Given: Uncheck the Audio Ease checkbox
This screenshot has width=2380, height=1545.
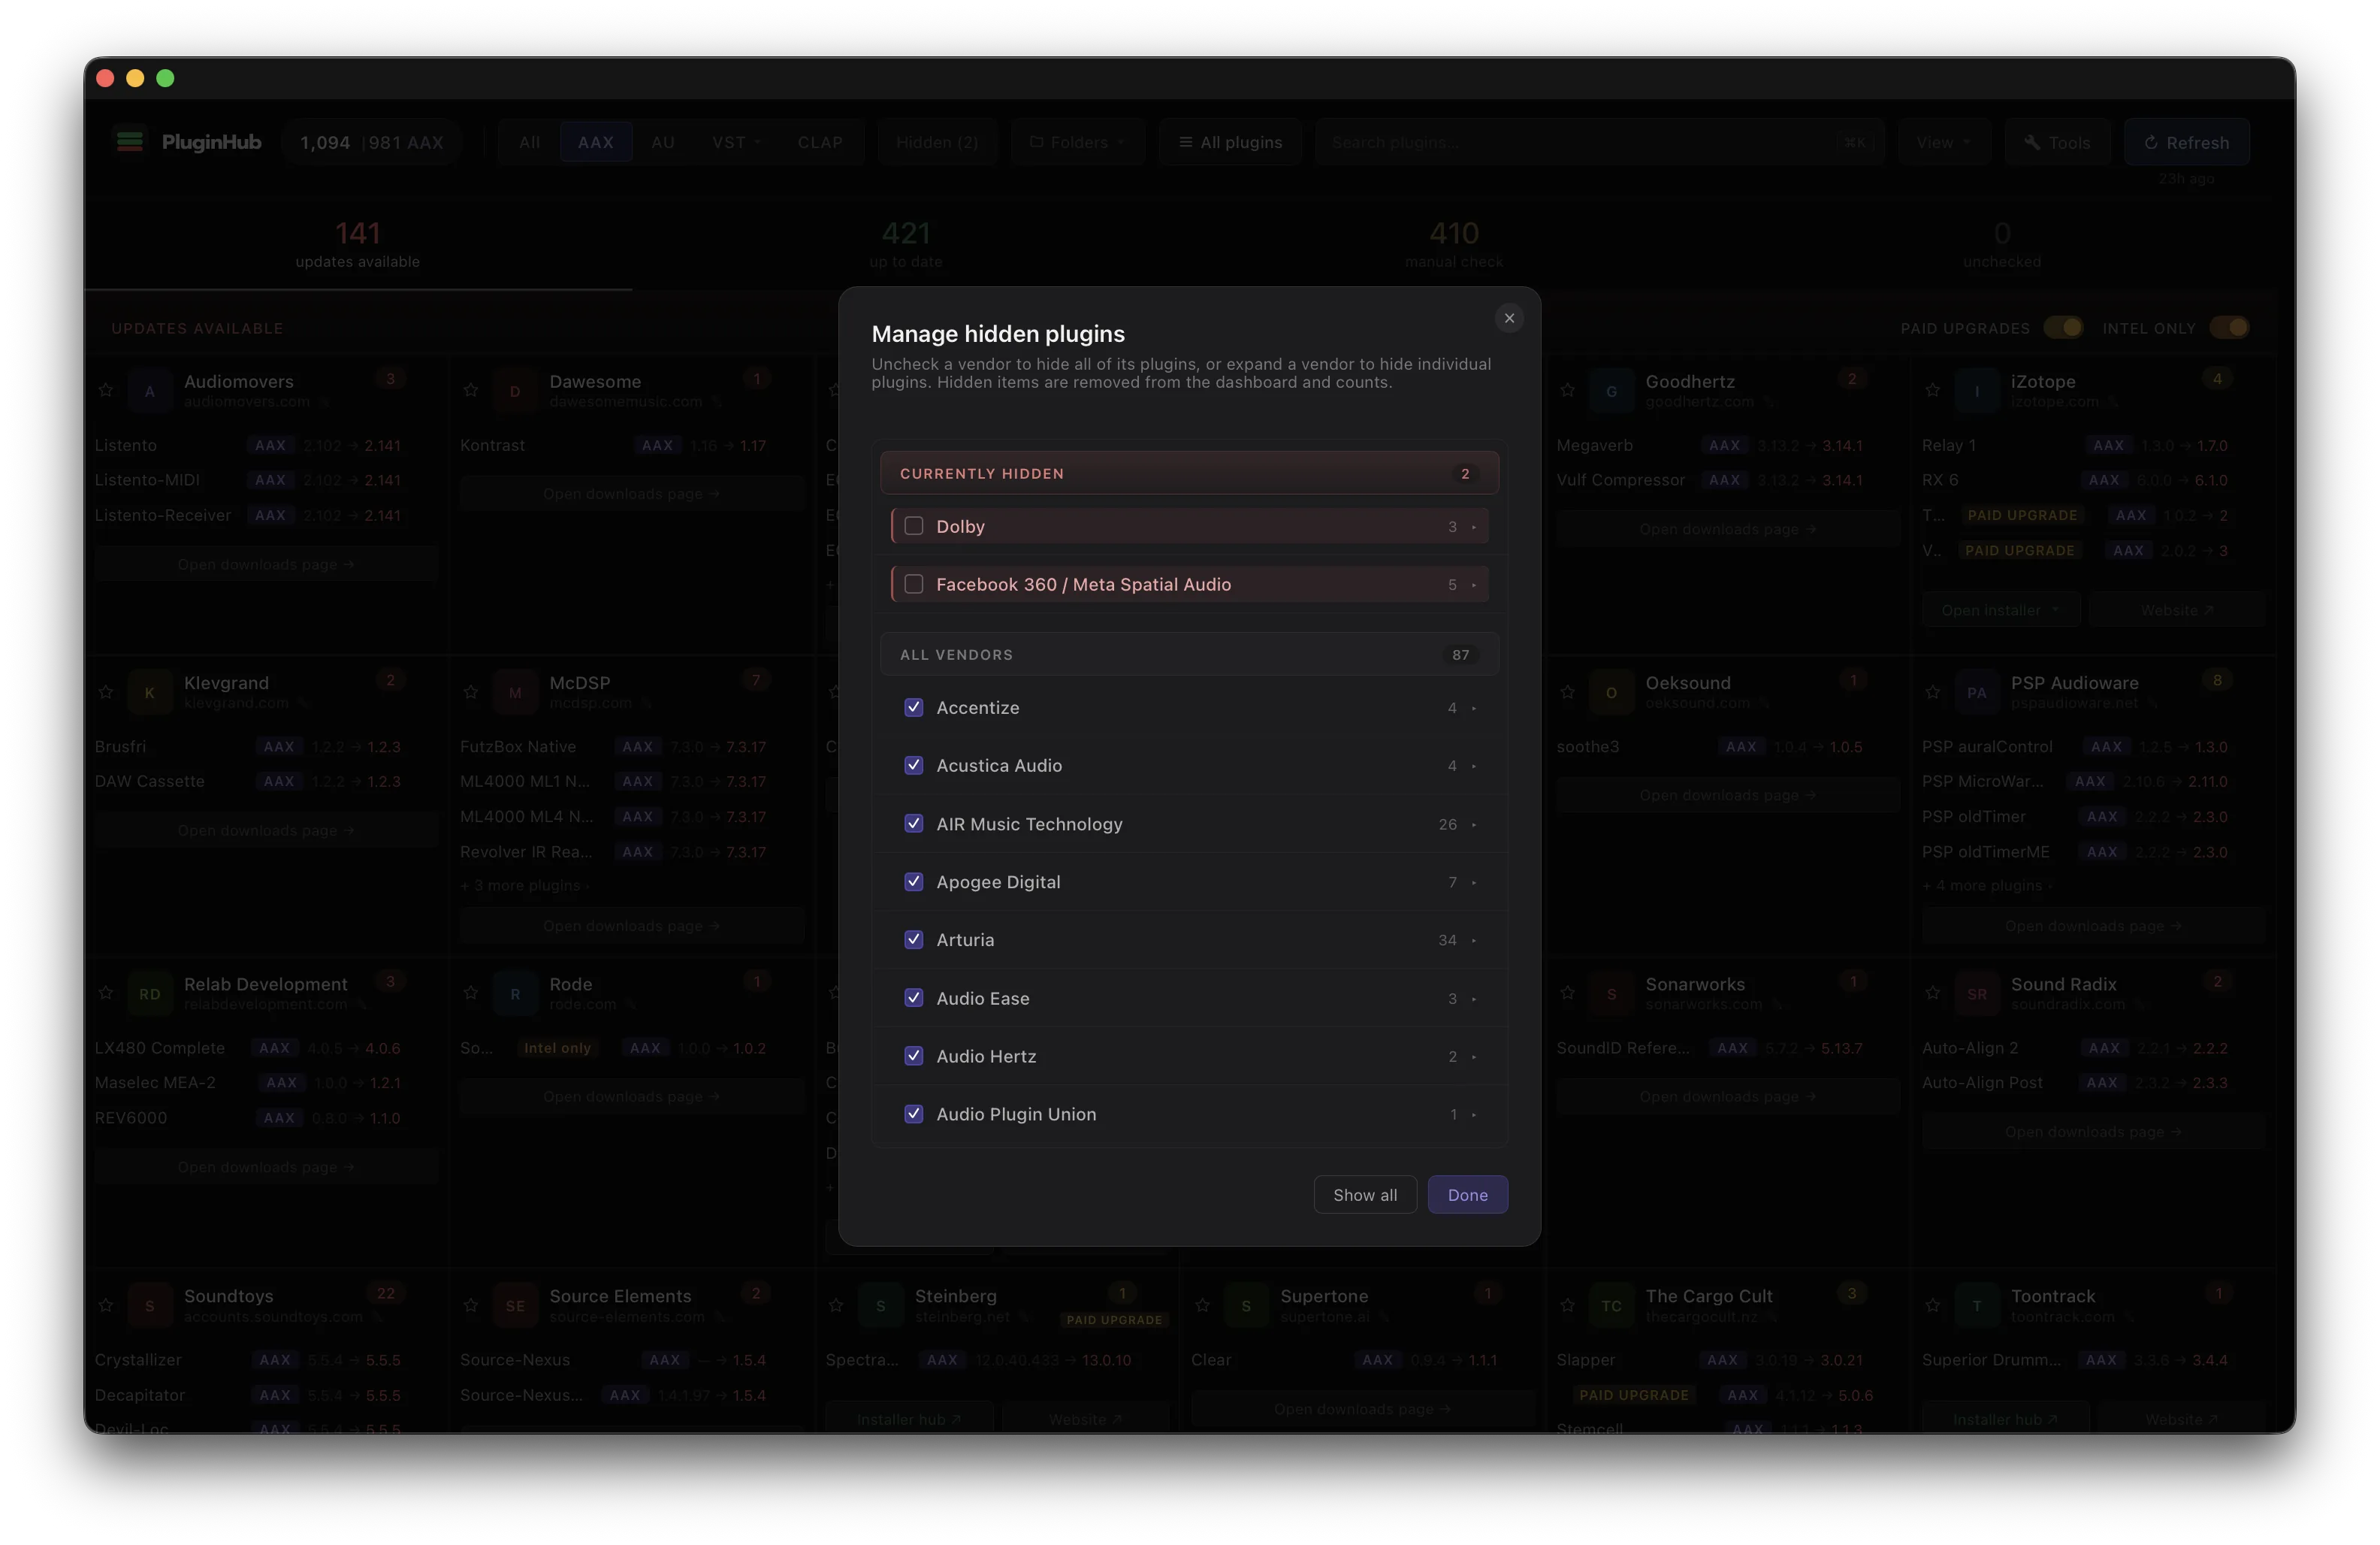Looking at the screenshot, I should (913, 998).
